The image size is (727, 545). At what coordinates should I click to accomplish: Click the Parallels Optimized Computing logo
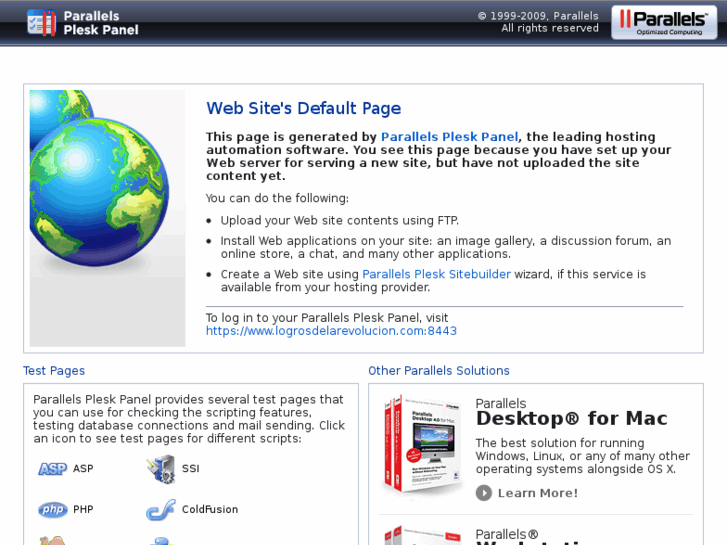(664, 23)
